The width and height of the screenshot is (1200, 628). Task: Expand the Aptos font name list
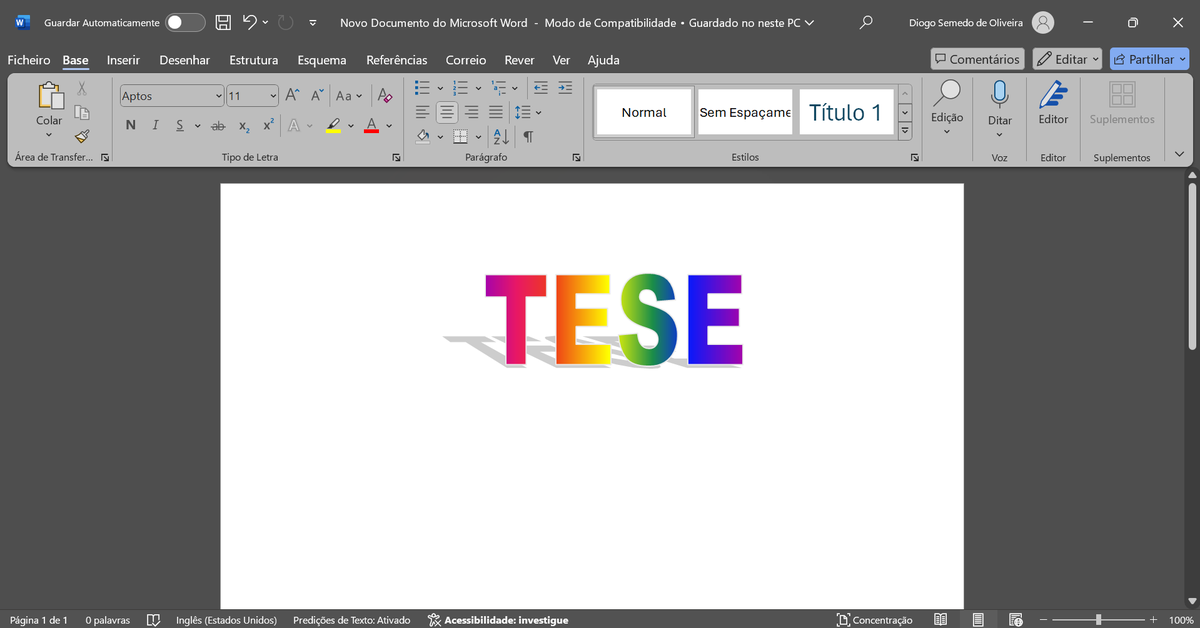pyautogui.click(x=218, y=95)
